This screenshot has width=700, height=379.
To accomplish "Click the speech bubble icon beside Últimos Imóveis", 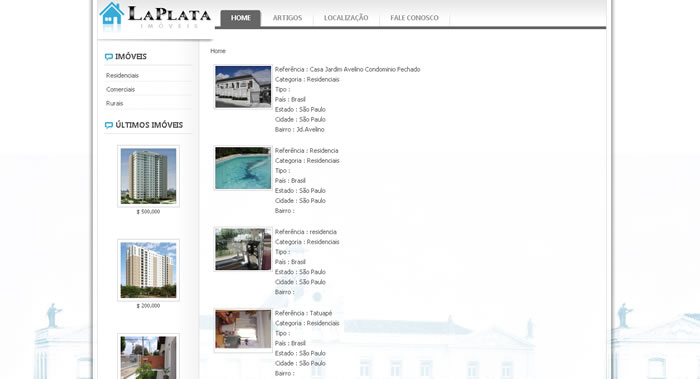I will [108, 125].
